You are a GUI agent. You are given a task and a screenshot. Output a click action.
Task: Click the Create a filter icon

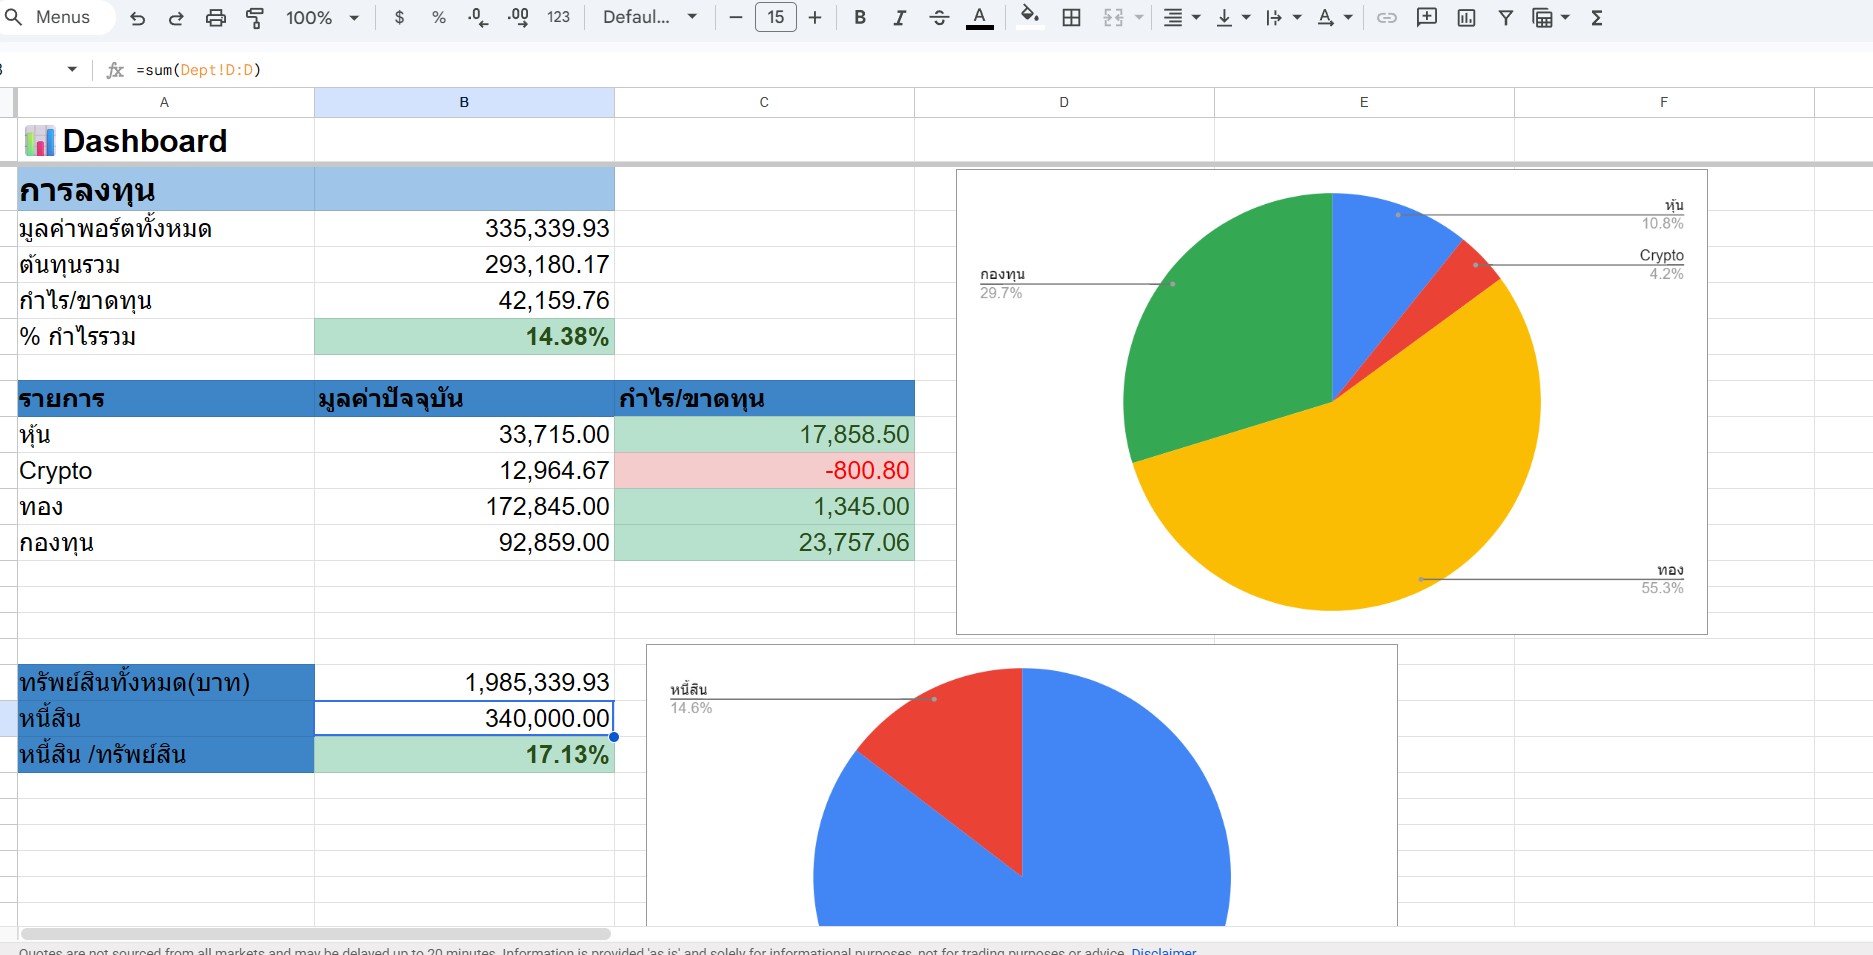pyautogui.click(x=1505, y=18)
